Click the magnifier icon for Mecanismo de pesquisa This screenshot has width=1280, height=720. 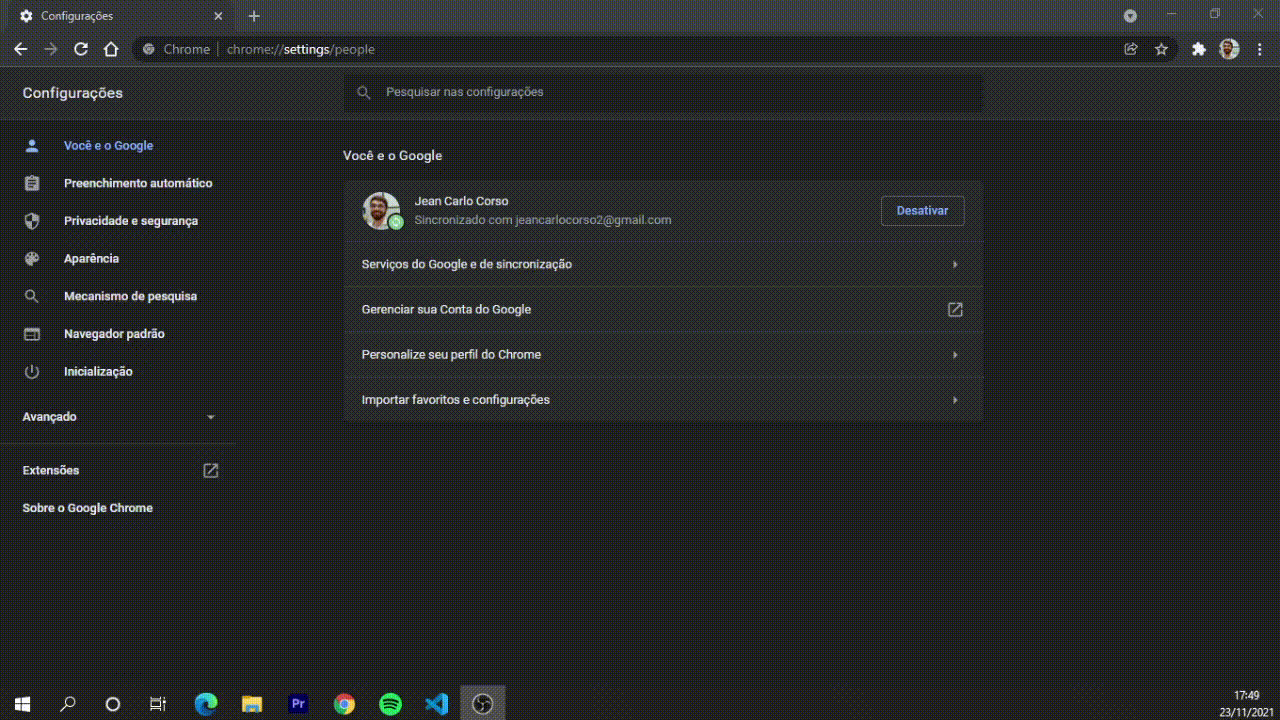click(x=32, y=296)
